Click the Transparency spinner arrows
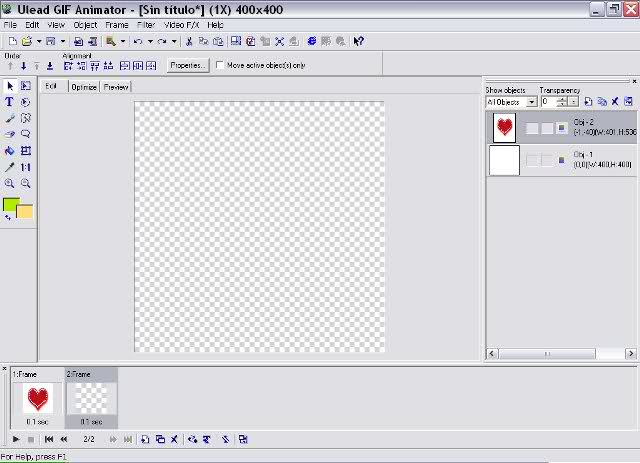 tap(562, 102)
